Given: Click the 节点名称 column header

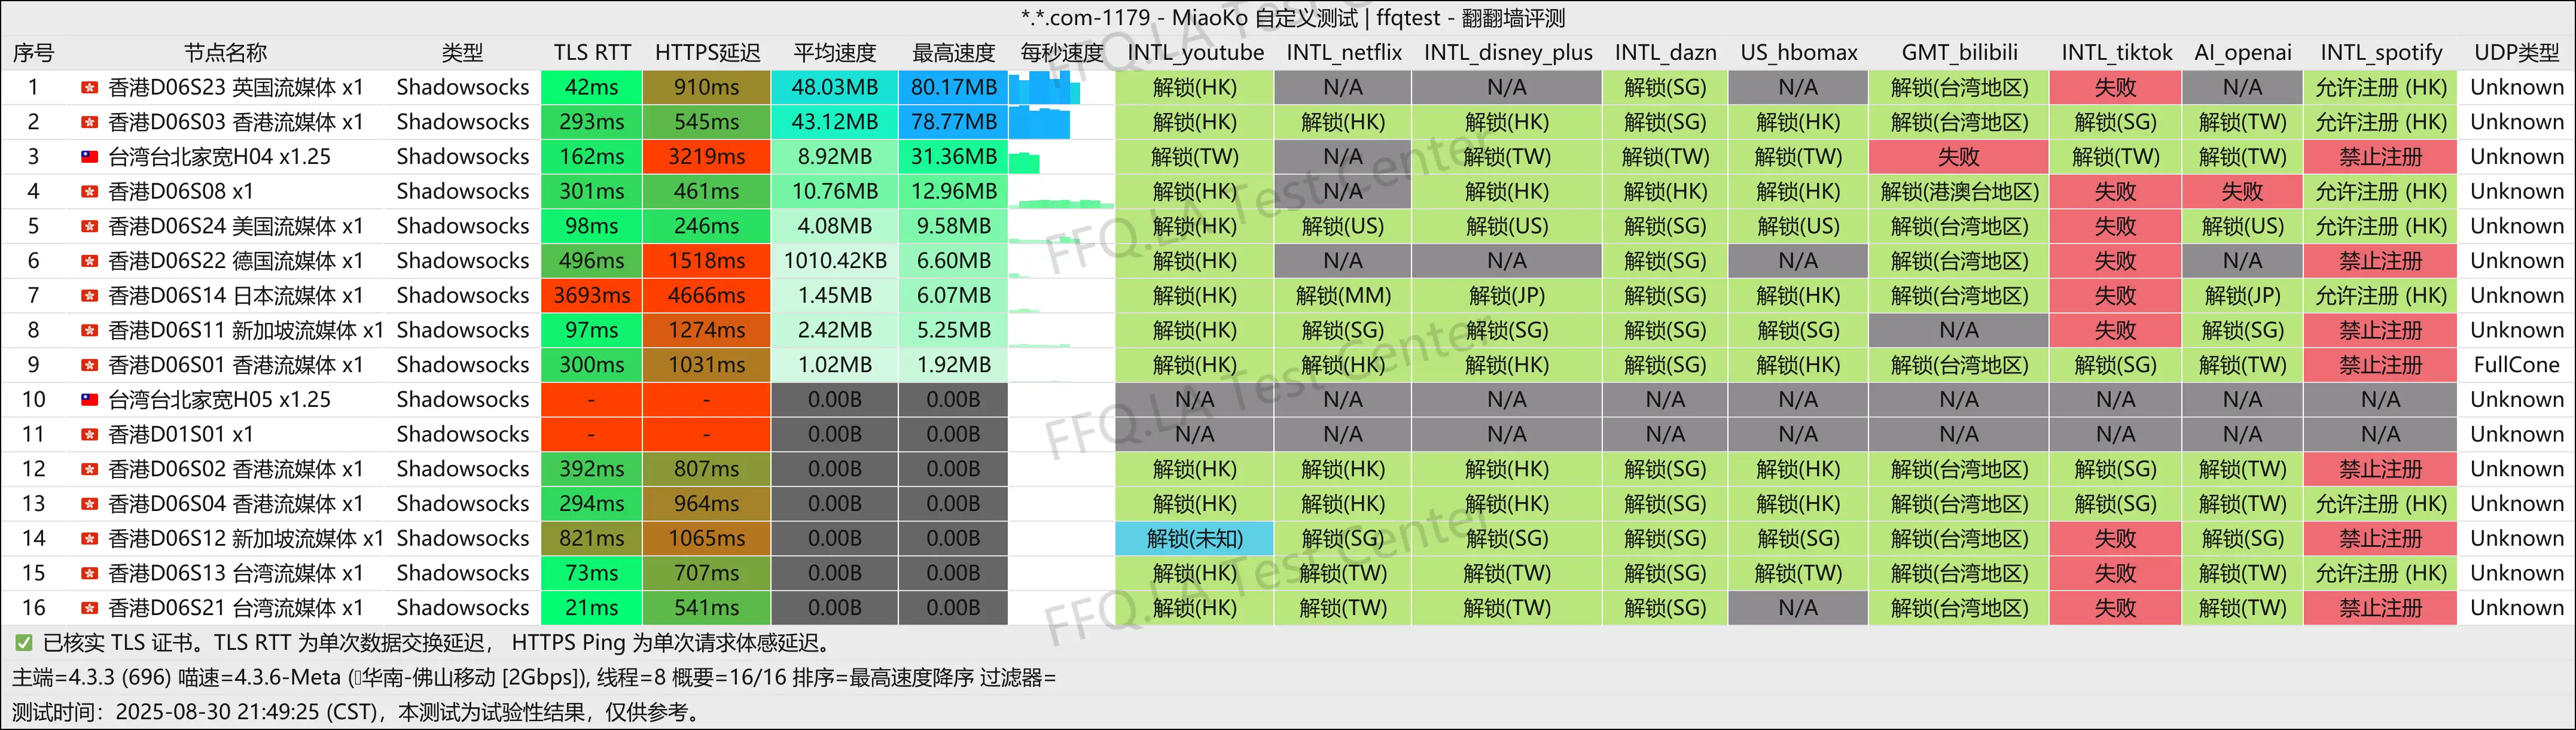Looking at the screenshot, I should (x=226, y=53).
